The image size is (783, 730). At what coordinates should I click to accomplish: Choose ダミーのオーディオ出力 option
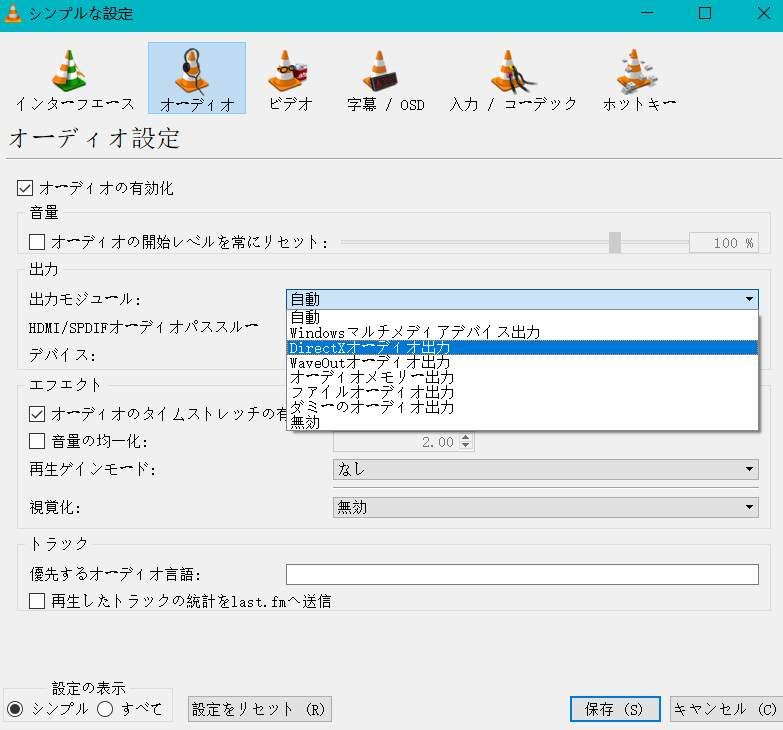(x=522, y=407)
